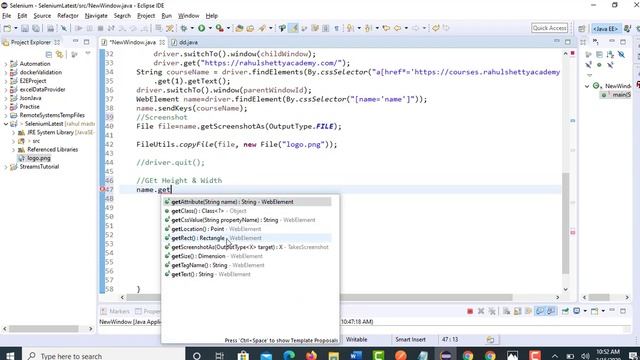This screenshot has width=640, height=360.
Task: Open the Run button dropdown arrow
Action: pyautogui.click(x=210, y=28)
